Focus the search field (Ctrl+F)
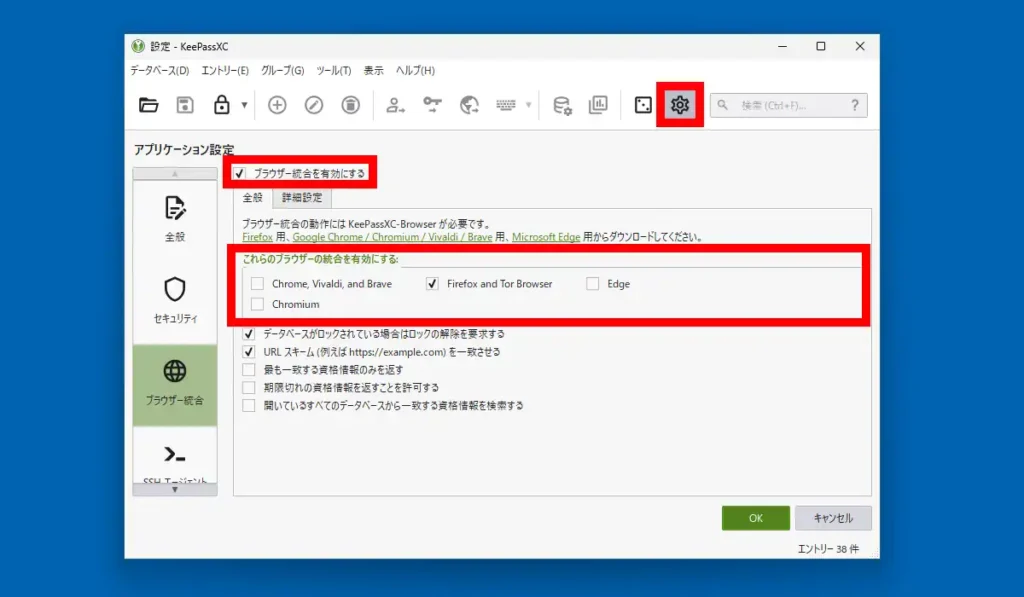 788,105
